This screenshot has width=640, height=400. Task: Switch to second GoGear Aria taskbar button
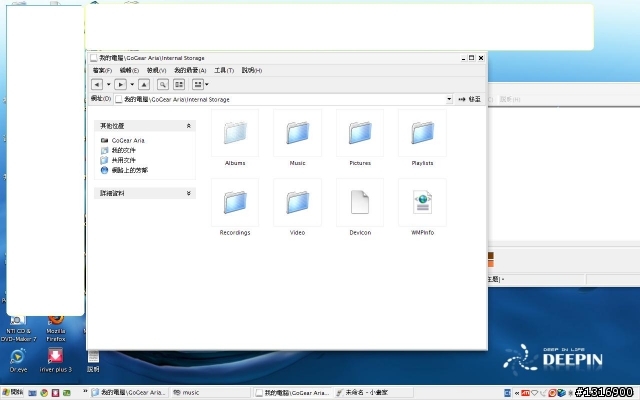coord(292,393)
